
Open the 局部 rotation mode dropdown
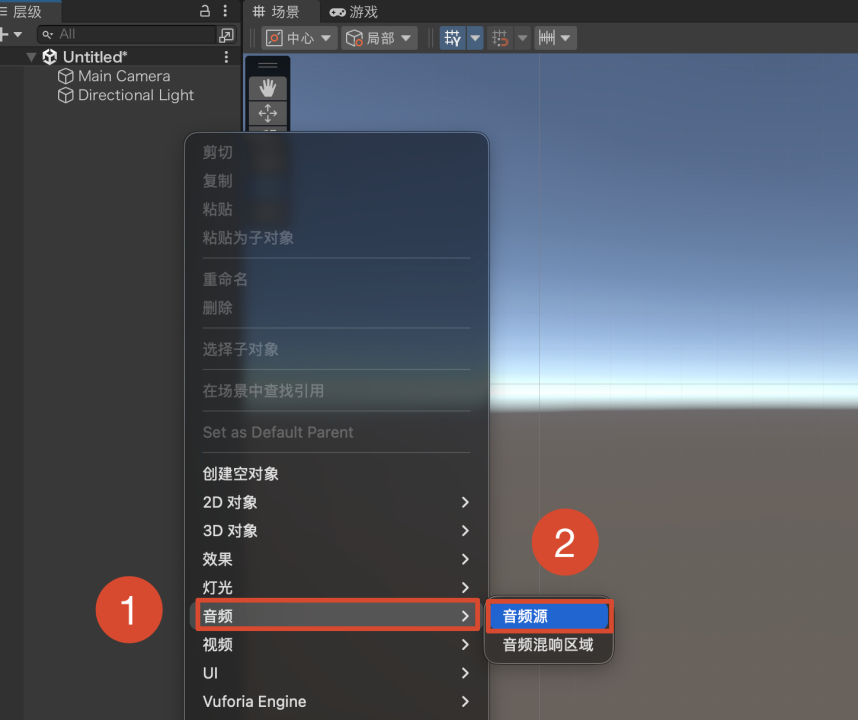pos(379,38)
